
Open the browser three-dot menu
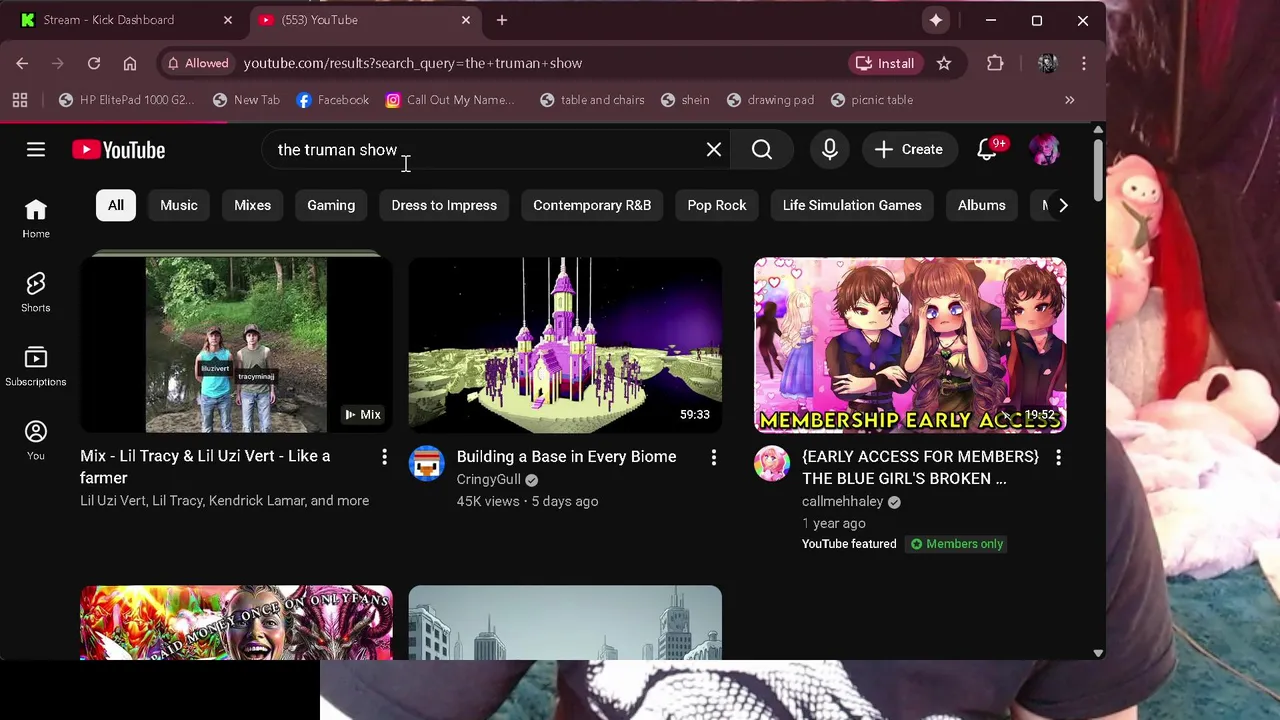pyautogui.click(x=1084, y=63)
